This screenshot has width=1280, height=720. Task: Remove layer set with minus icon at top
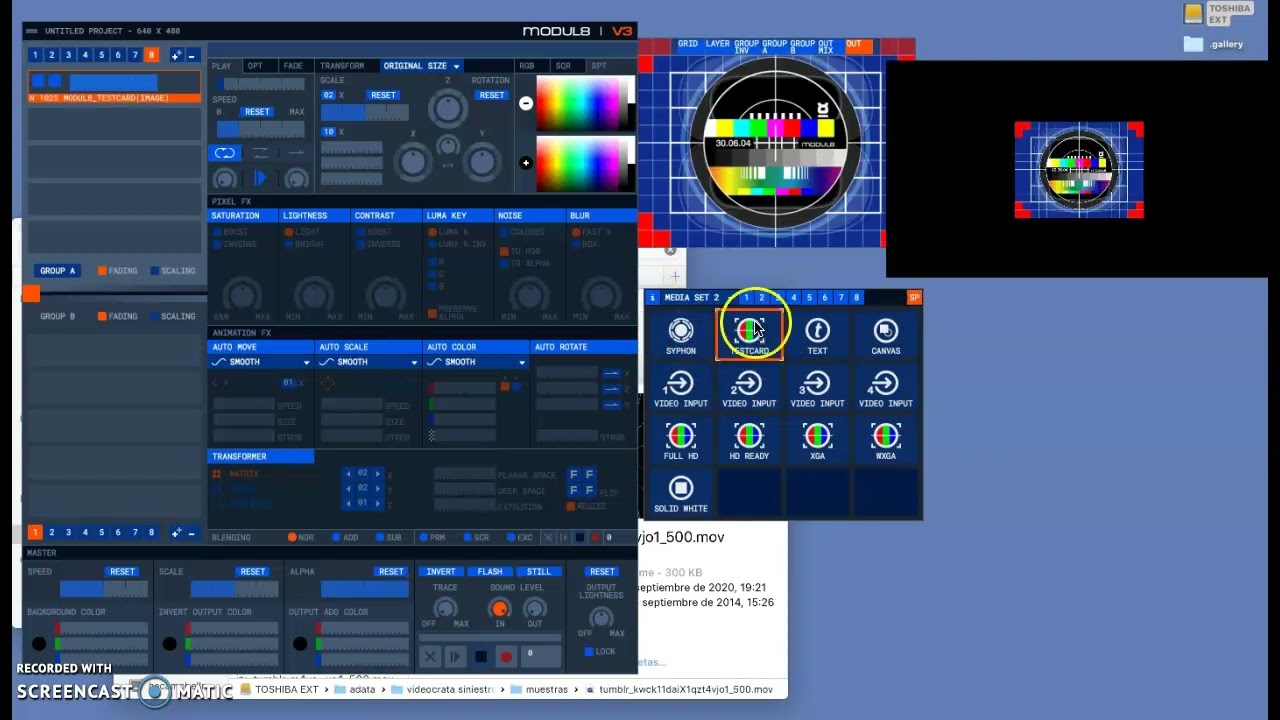coord(192,55)
